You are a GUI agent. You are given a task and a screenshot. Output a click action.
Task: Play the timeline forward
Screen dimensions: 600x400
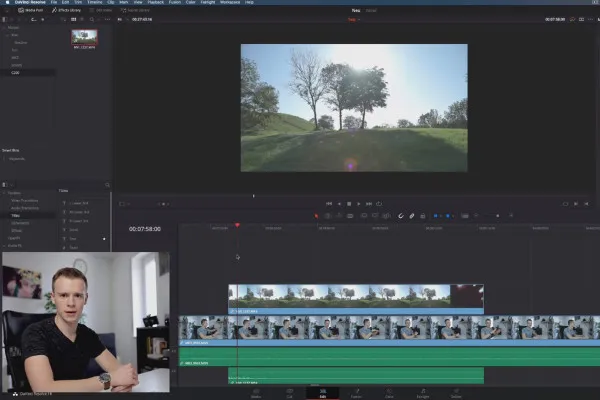tap(359, 204)
